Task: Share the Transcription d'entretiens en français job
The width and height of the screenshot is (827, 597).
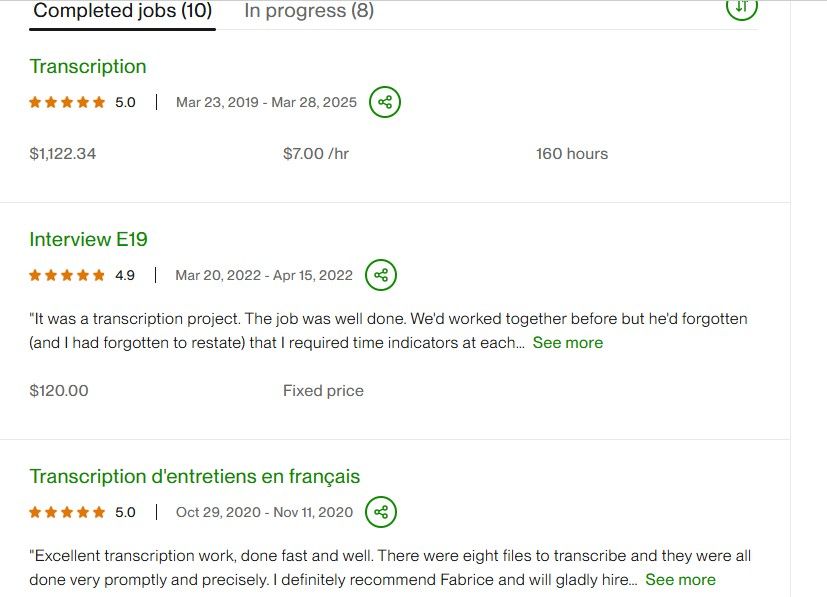Action: (x=381, y=512)
